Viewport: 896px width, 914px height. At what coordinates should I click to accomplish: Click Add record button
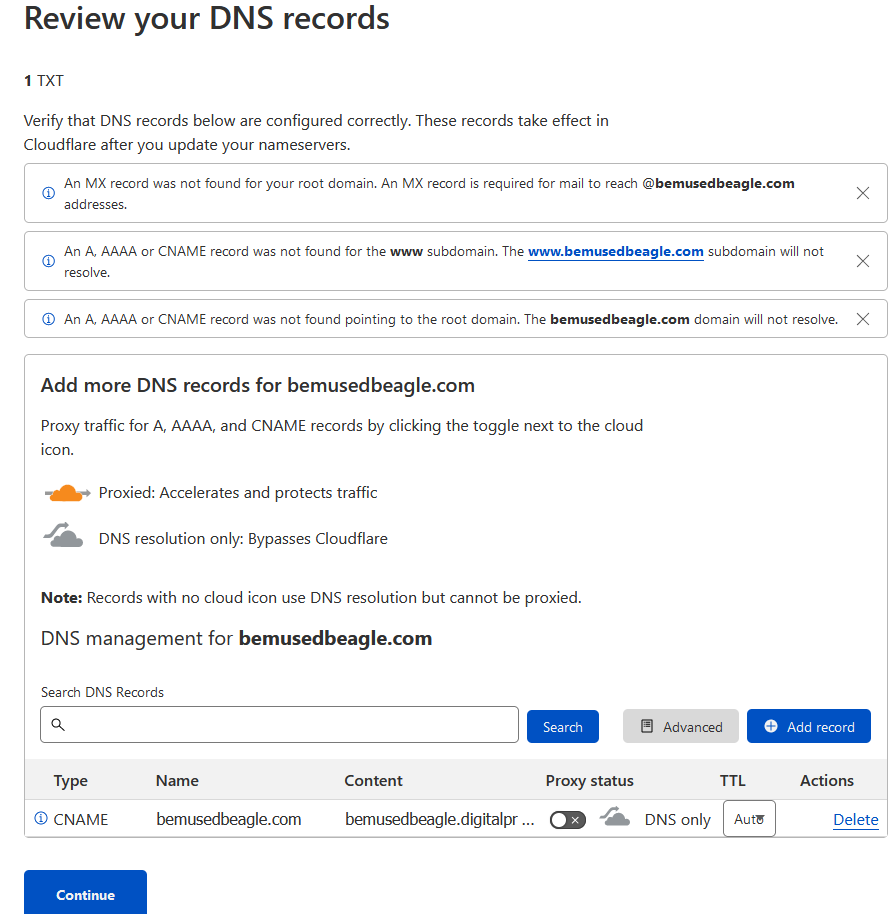point(809,726)
